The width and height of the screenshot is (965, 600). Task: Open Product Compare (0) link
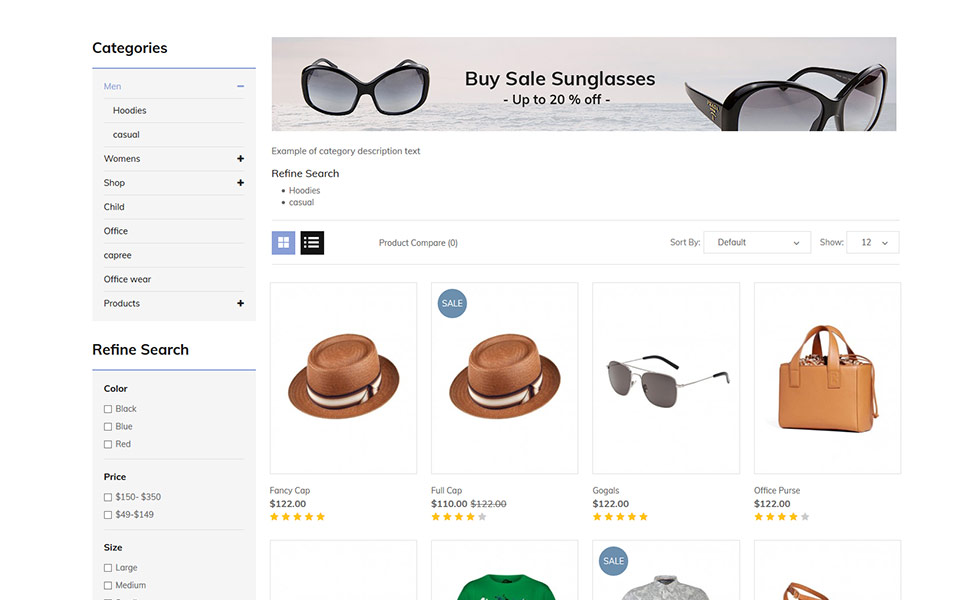(x=418, y=242)
